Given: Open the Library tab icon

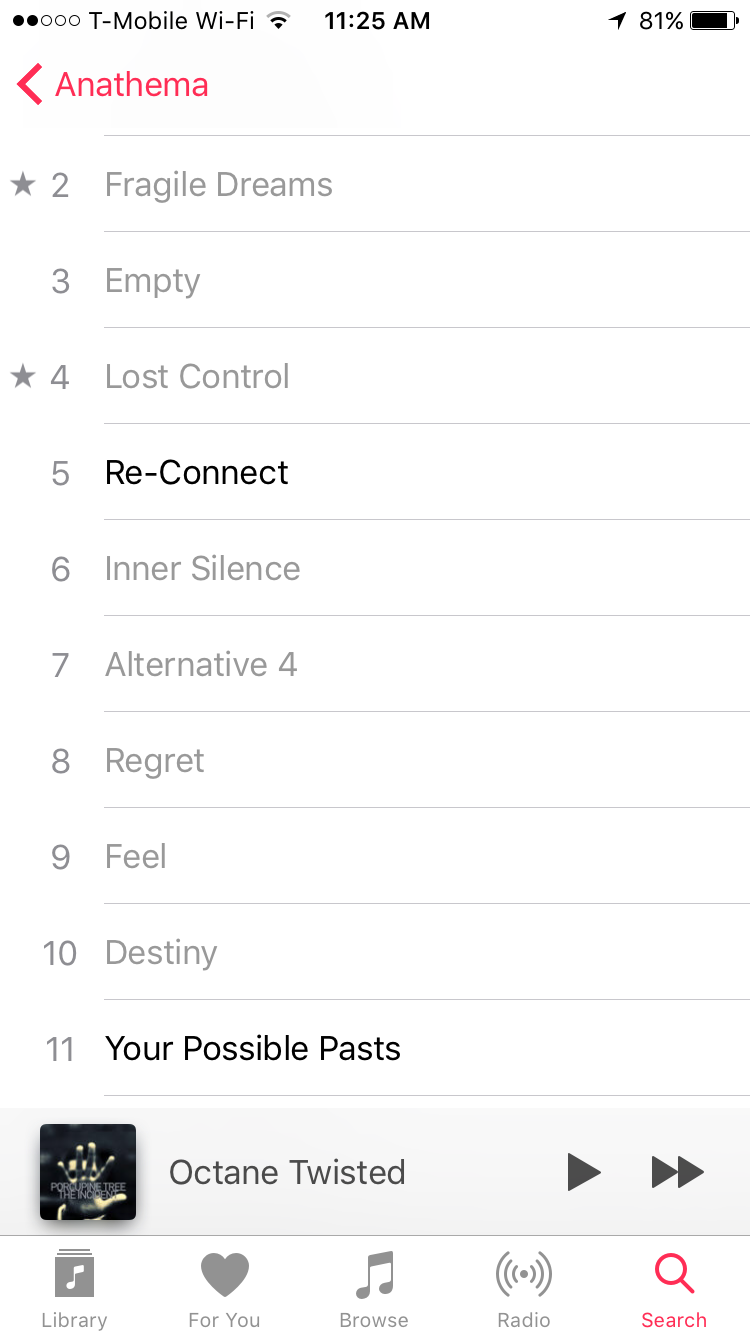Looking at the screenshot, I should click(x=74, y=1275).
